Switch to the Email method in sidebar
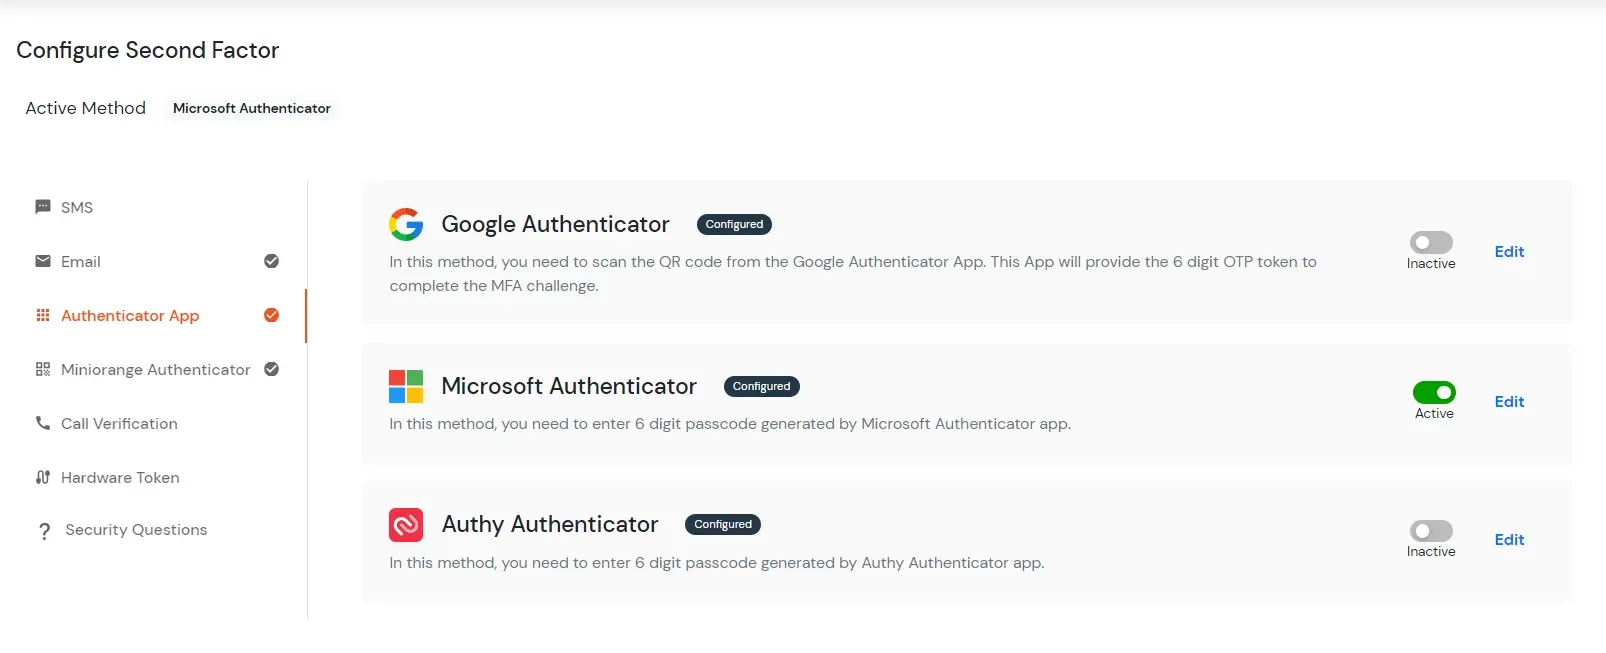The height and width of the screenshot is (653, 1606). (x=80, y=261)
